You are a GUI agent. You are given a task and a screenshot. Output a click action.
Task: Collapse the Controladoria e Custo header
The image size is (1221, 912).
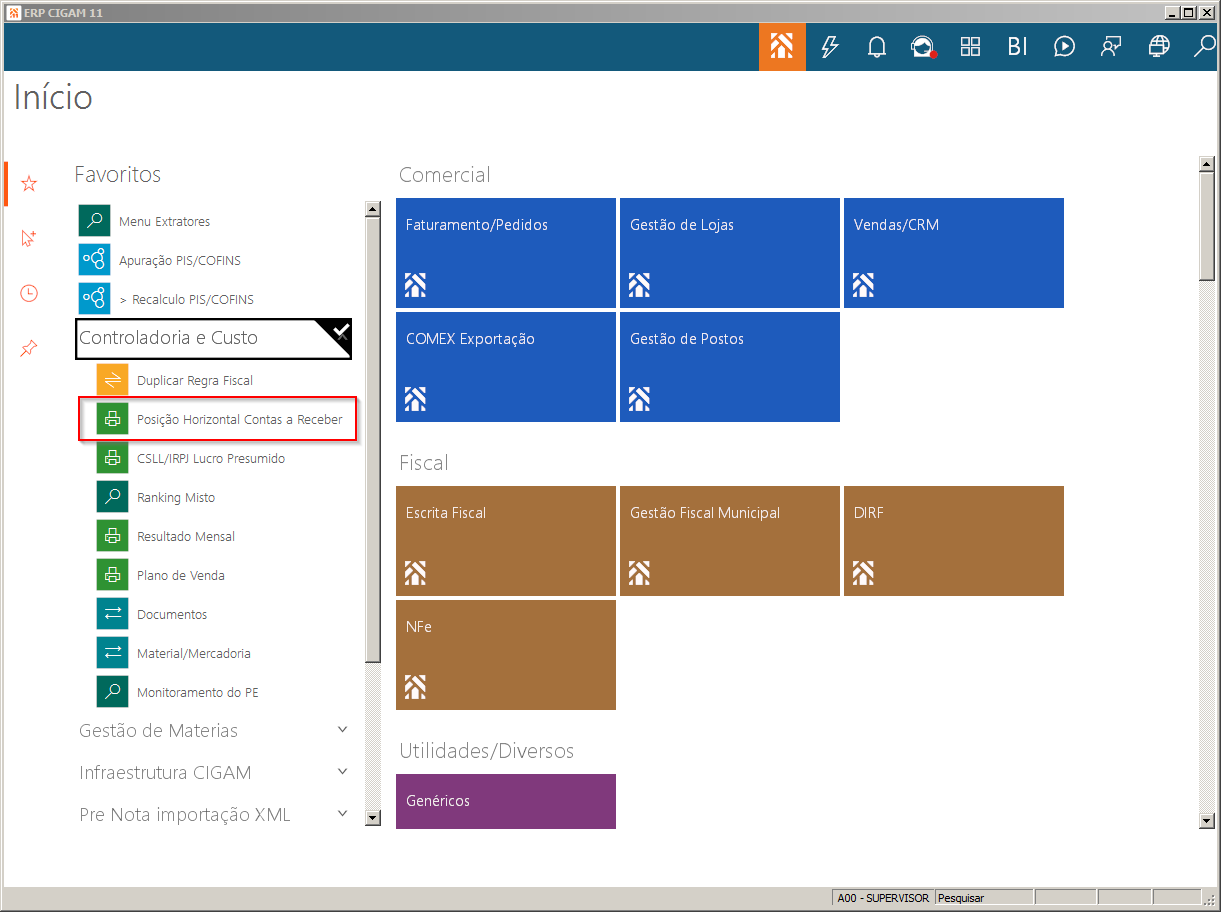[x=214, y=339]
